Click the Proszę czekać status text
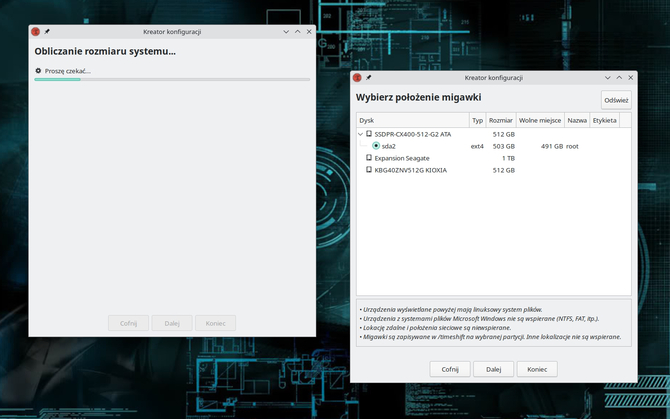The width and height of the screenshot is (670, 419). pyautogui.click(x=68, y=71)
